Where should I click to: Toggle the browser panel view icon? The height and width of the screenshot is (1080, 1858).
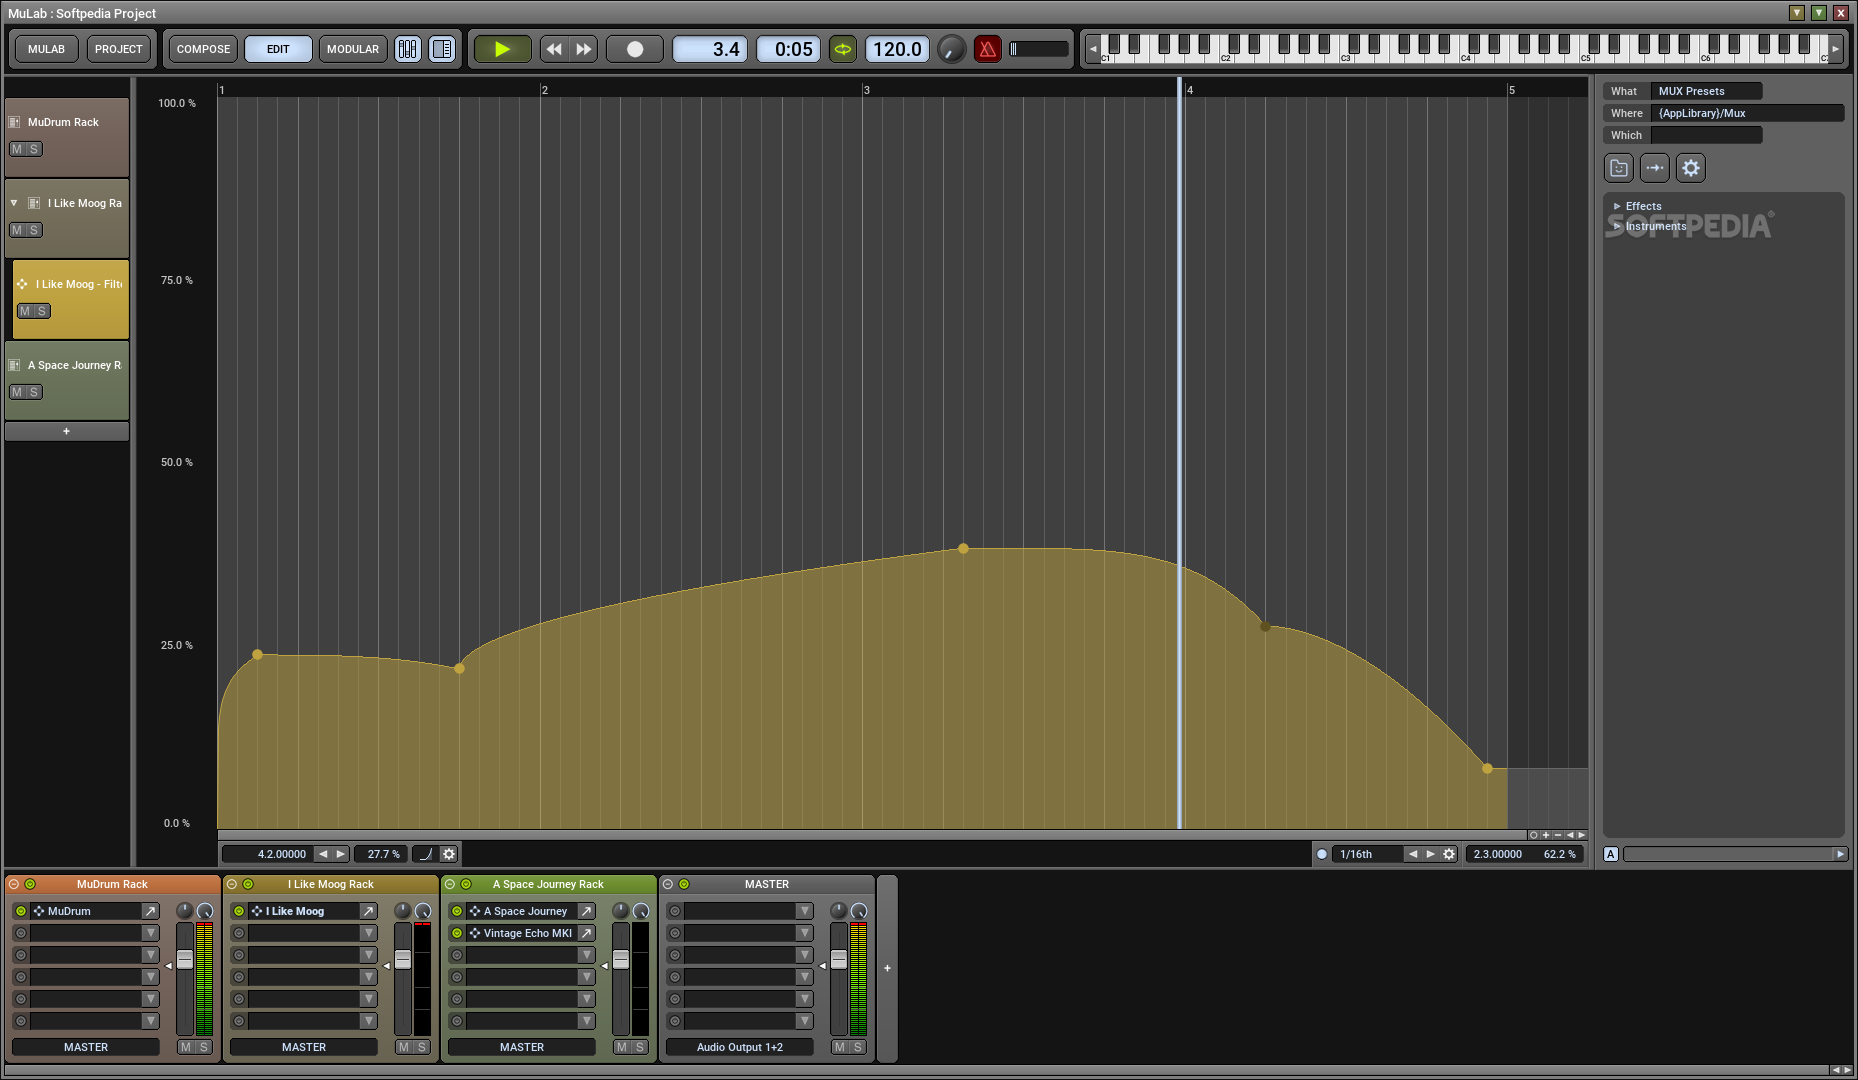click(x=442, y=49)
